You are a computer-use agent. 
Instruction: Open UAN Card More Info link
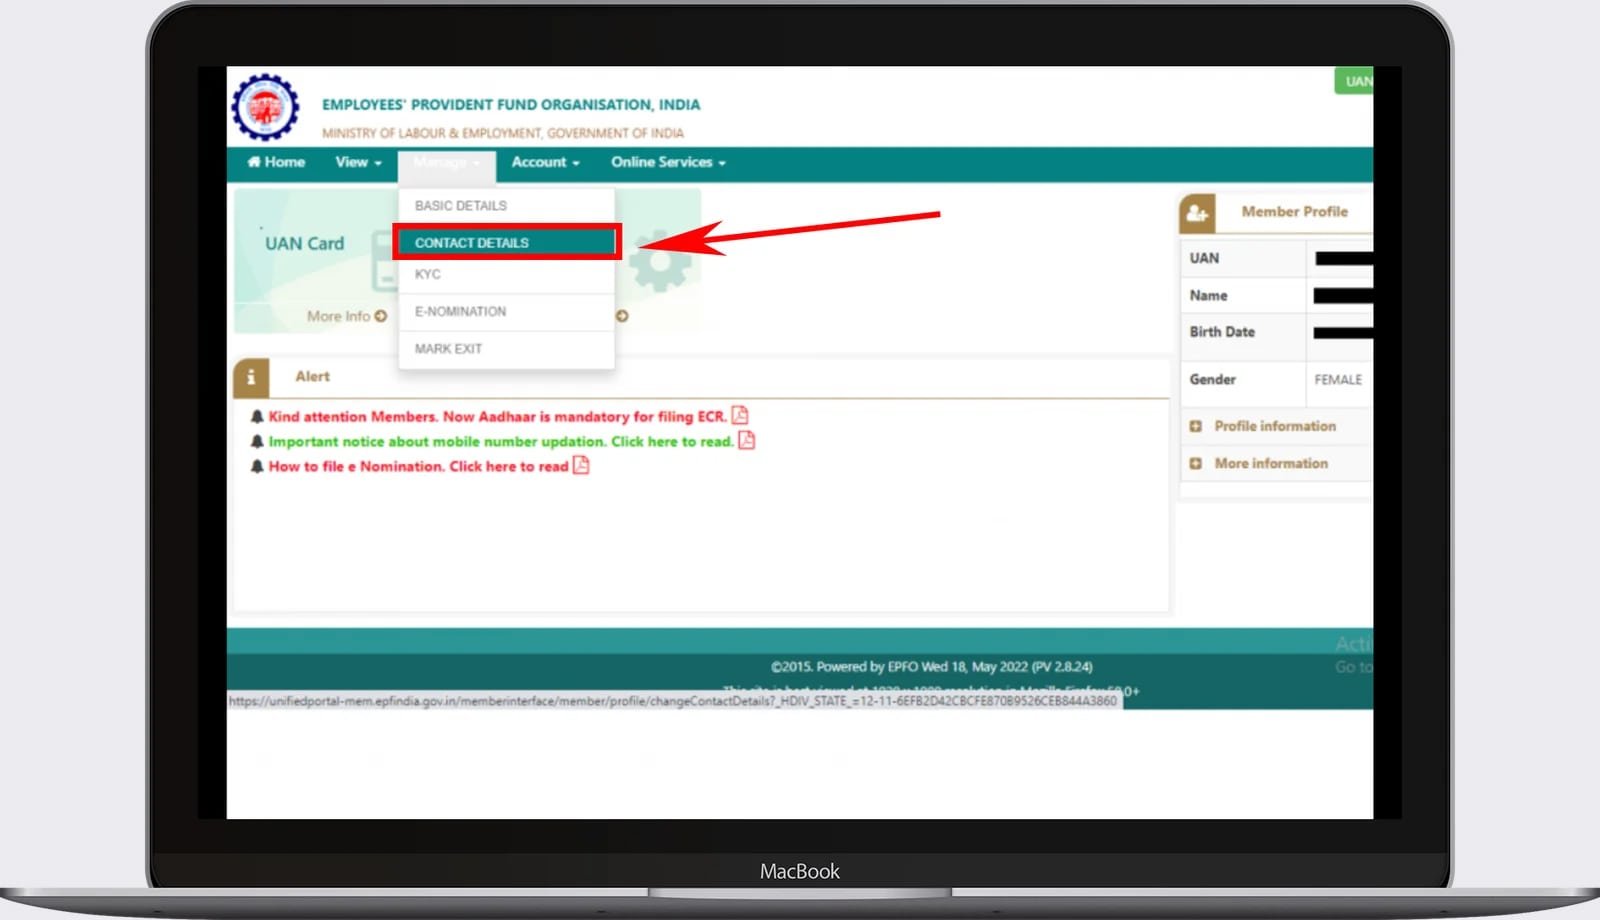click(346, 316)
